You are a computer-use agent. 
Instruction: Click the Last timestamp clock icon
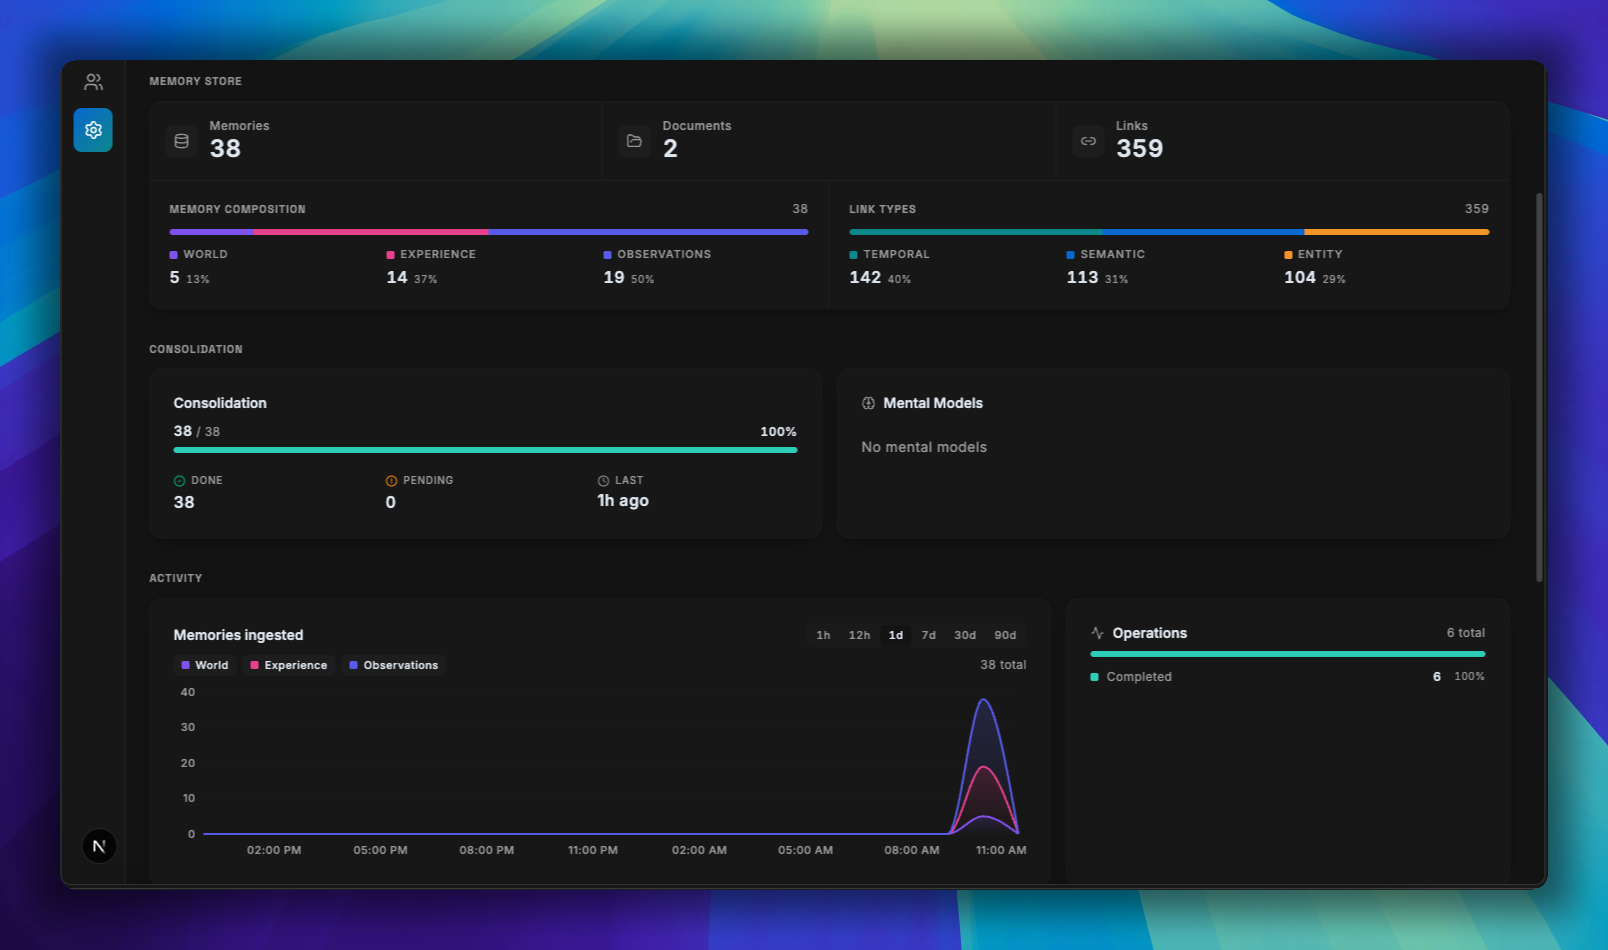point(603,480)
